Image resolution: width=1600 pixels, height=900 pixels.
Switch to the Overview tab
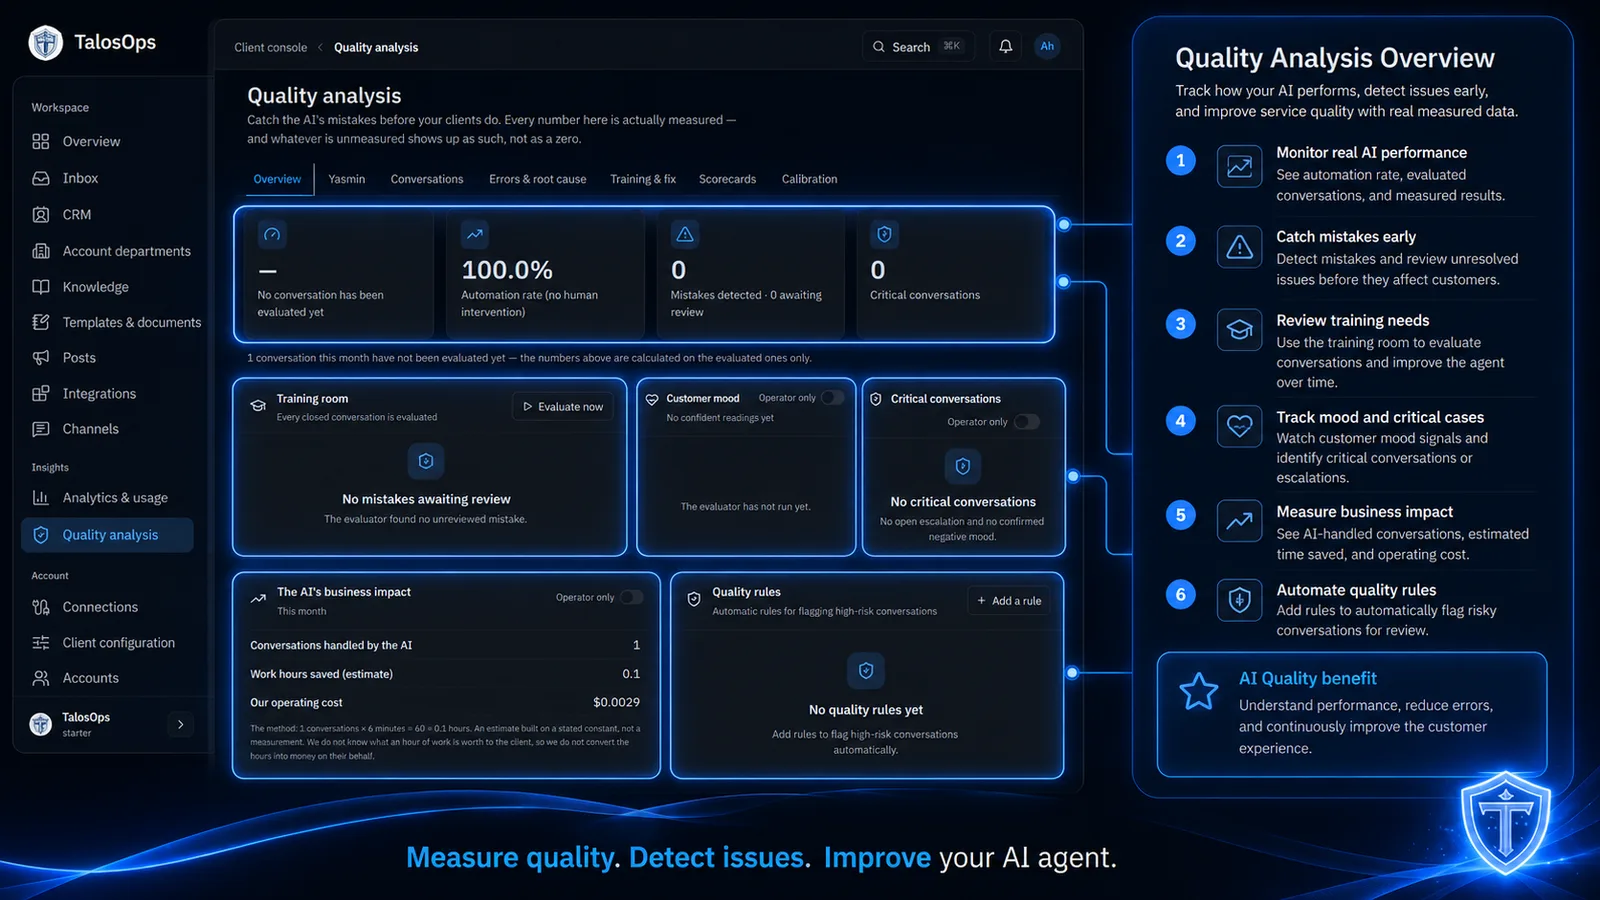tap(277, 179)
